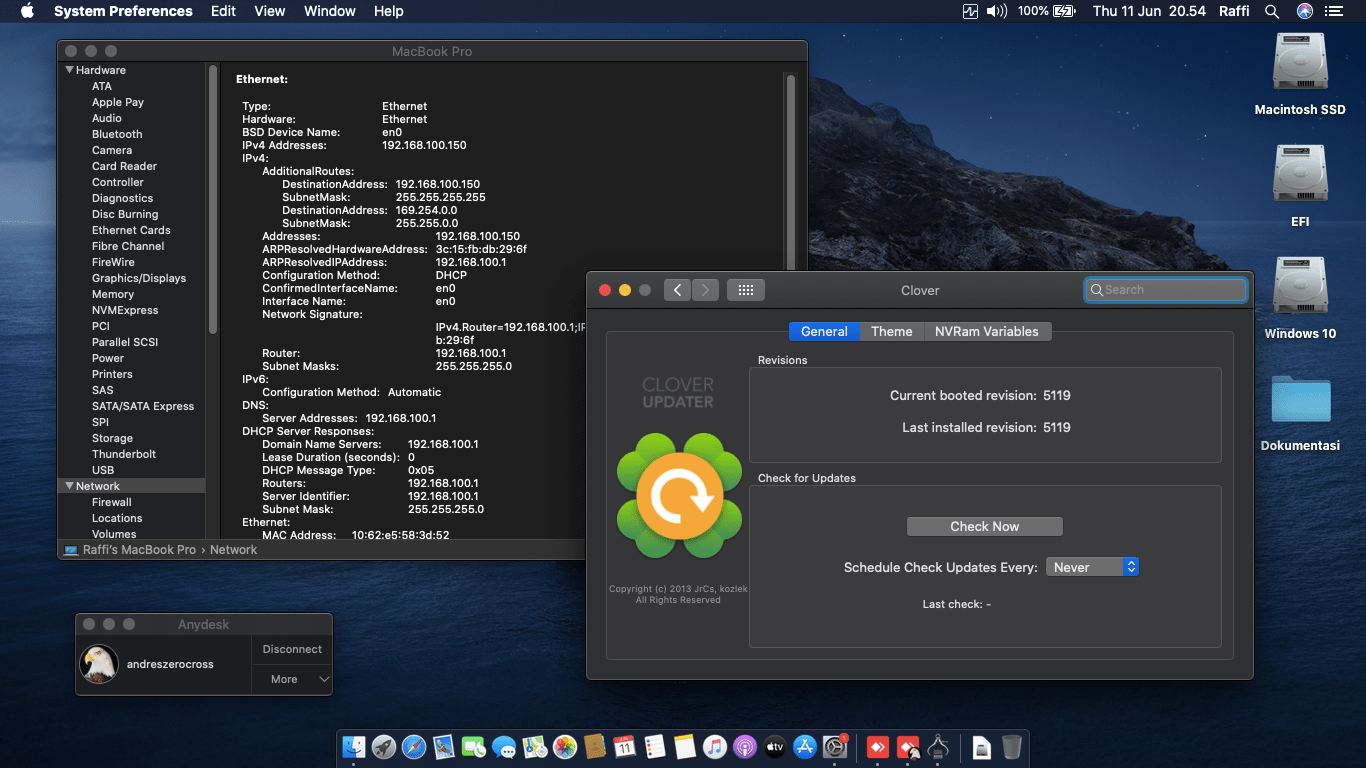The width and height of the screenshot is (1366, 768).
Task: Click forward arrow in Clover toolbar
Action: (x=705, y=290)
